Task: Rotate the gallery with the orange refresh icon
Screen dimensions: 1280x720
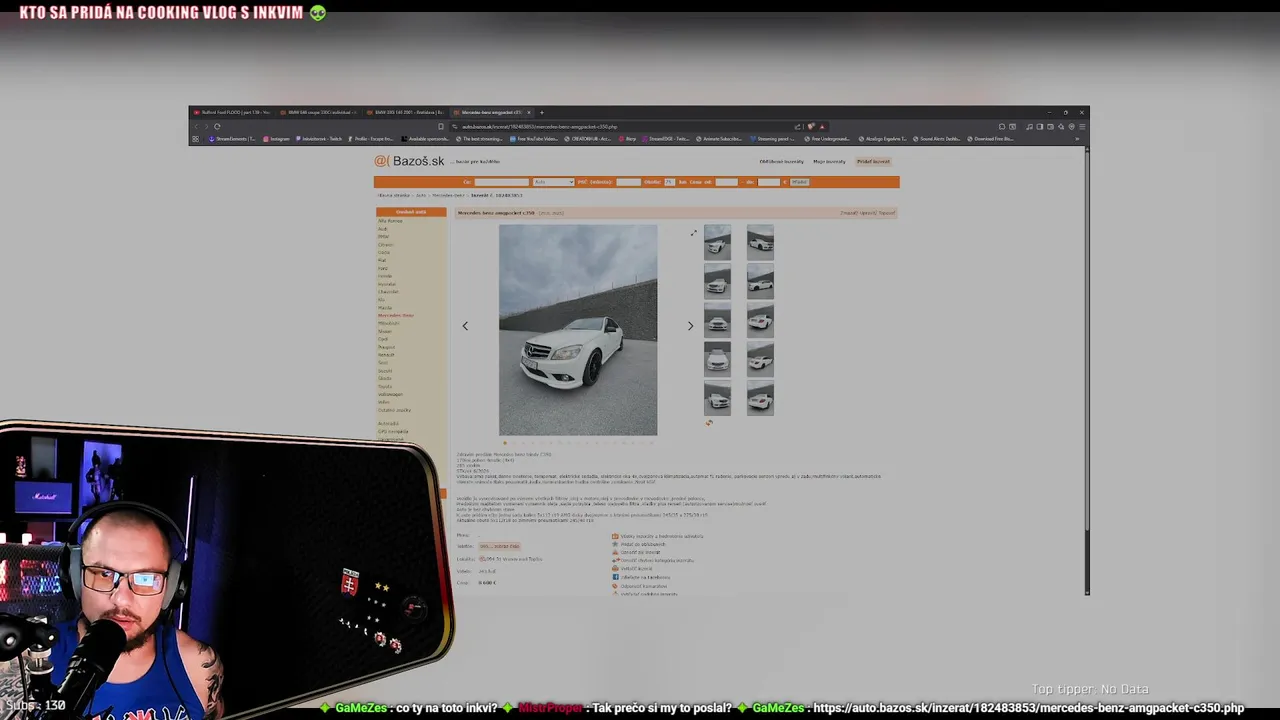Action: coord(709,422)
